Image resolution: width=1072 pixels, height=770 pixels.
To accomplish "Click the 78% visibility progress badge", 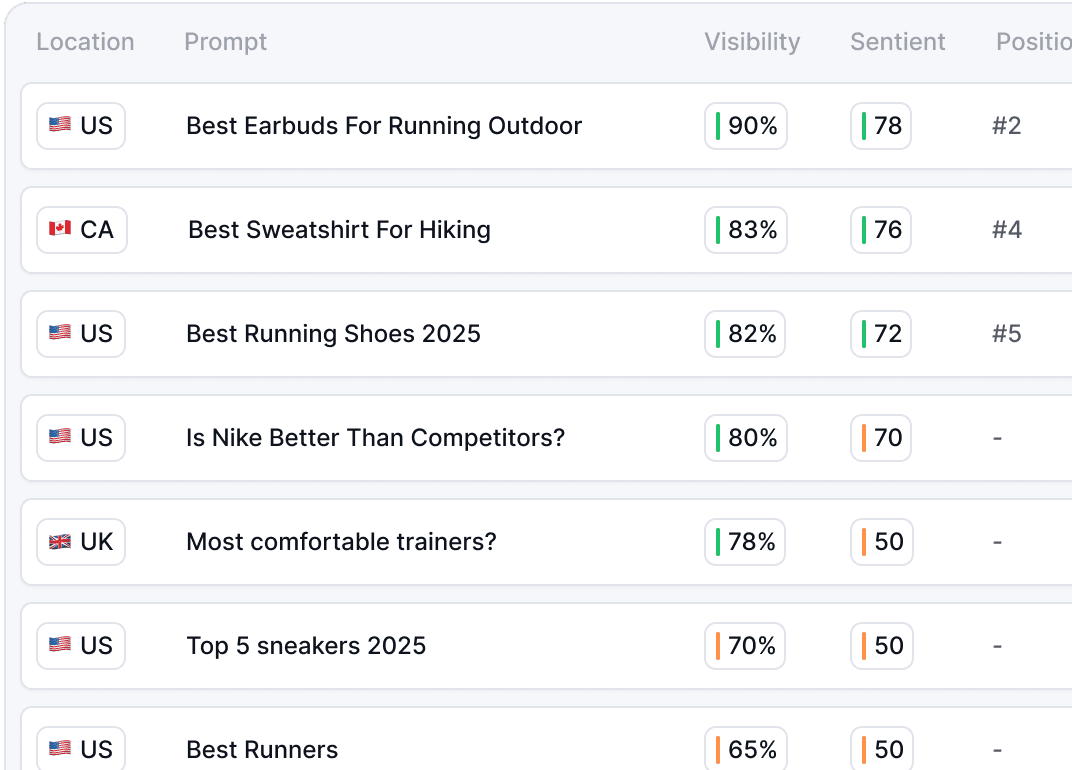I will pos(744,542).
